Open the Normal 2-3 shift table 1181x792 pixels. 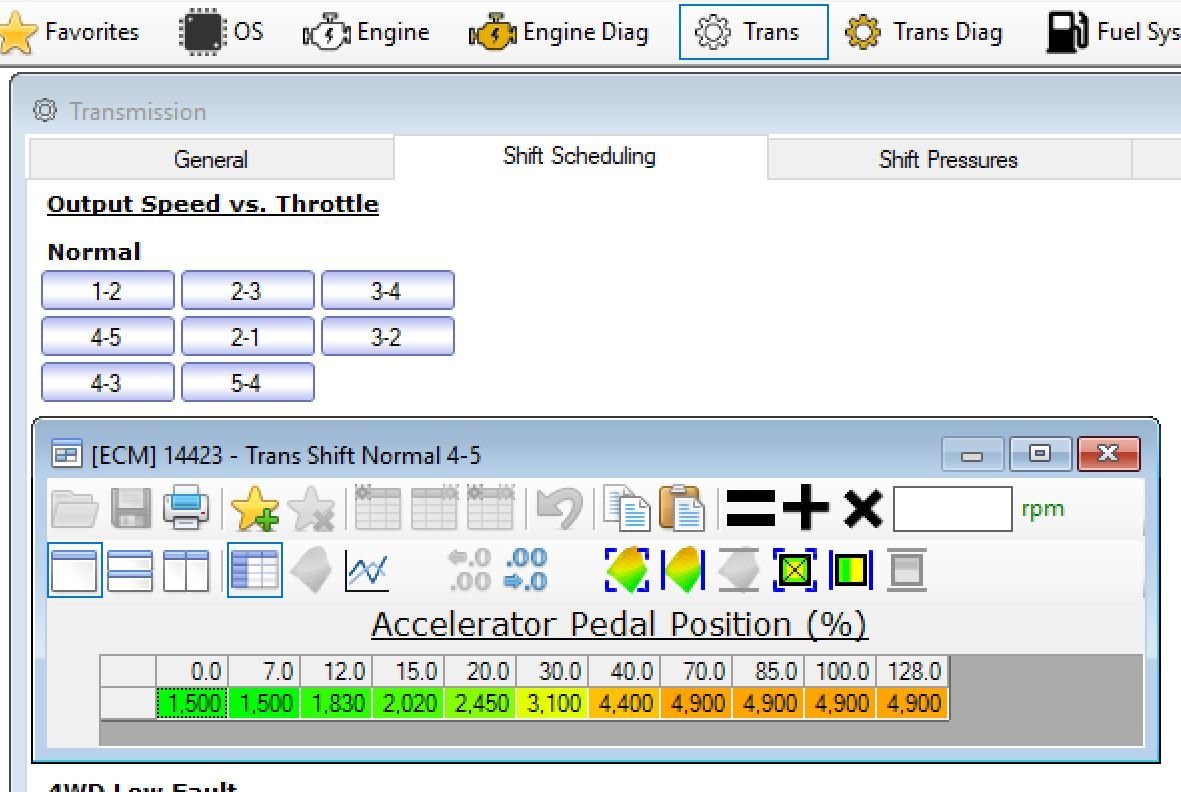248,290
